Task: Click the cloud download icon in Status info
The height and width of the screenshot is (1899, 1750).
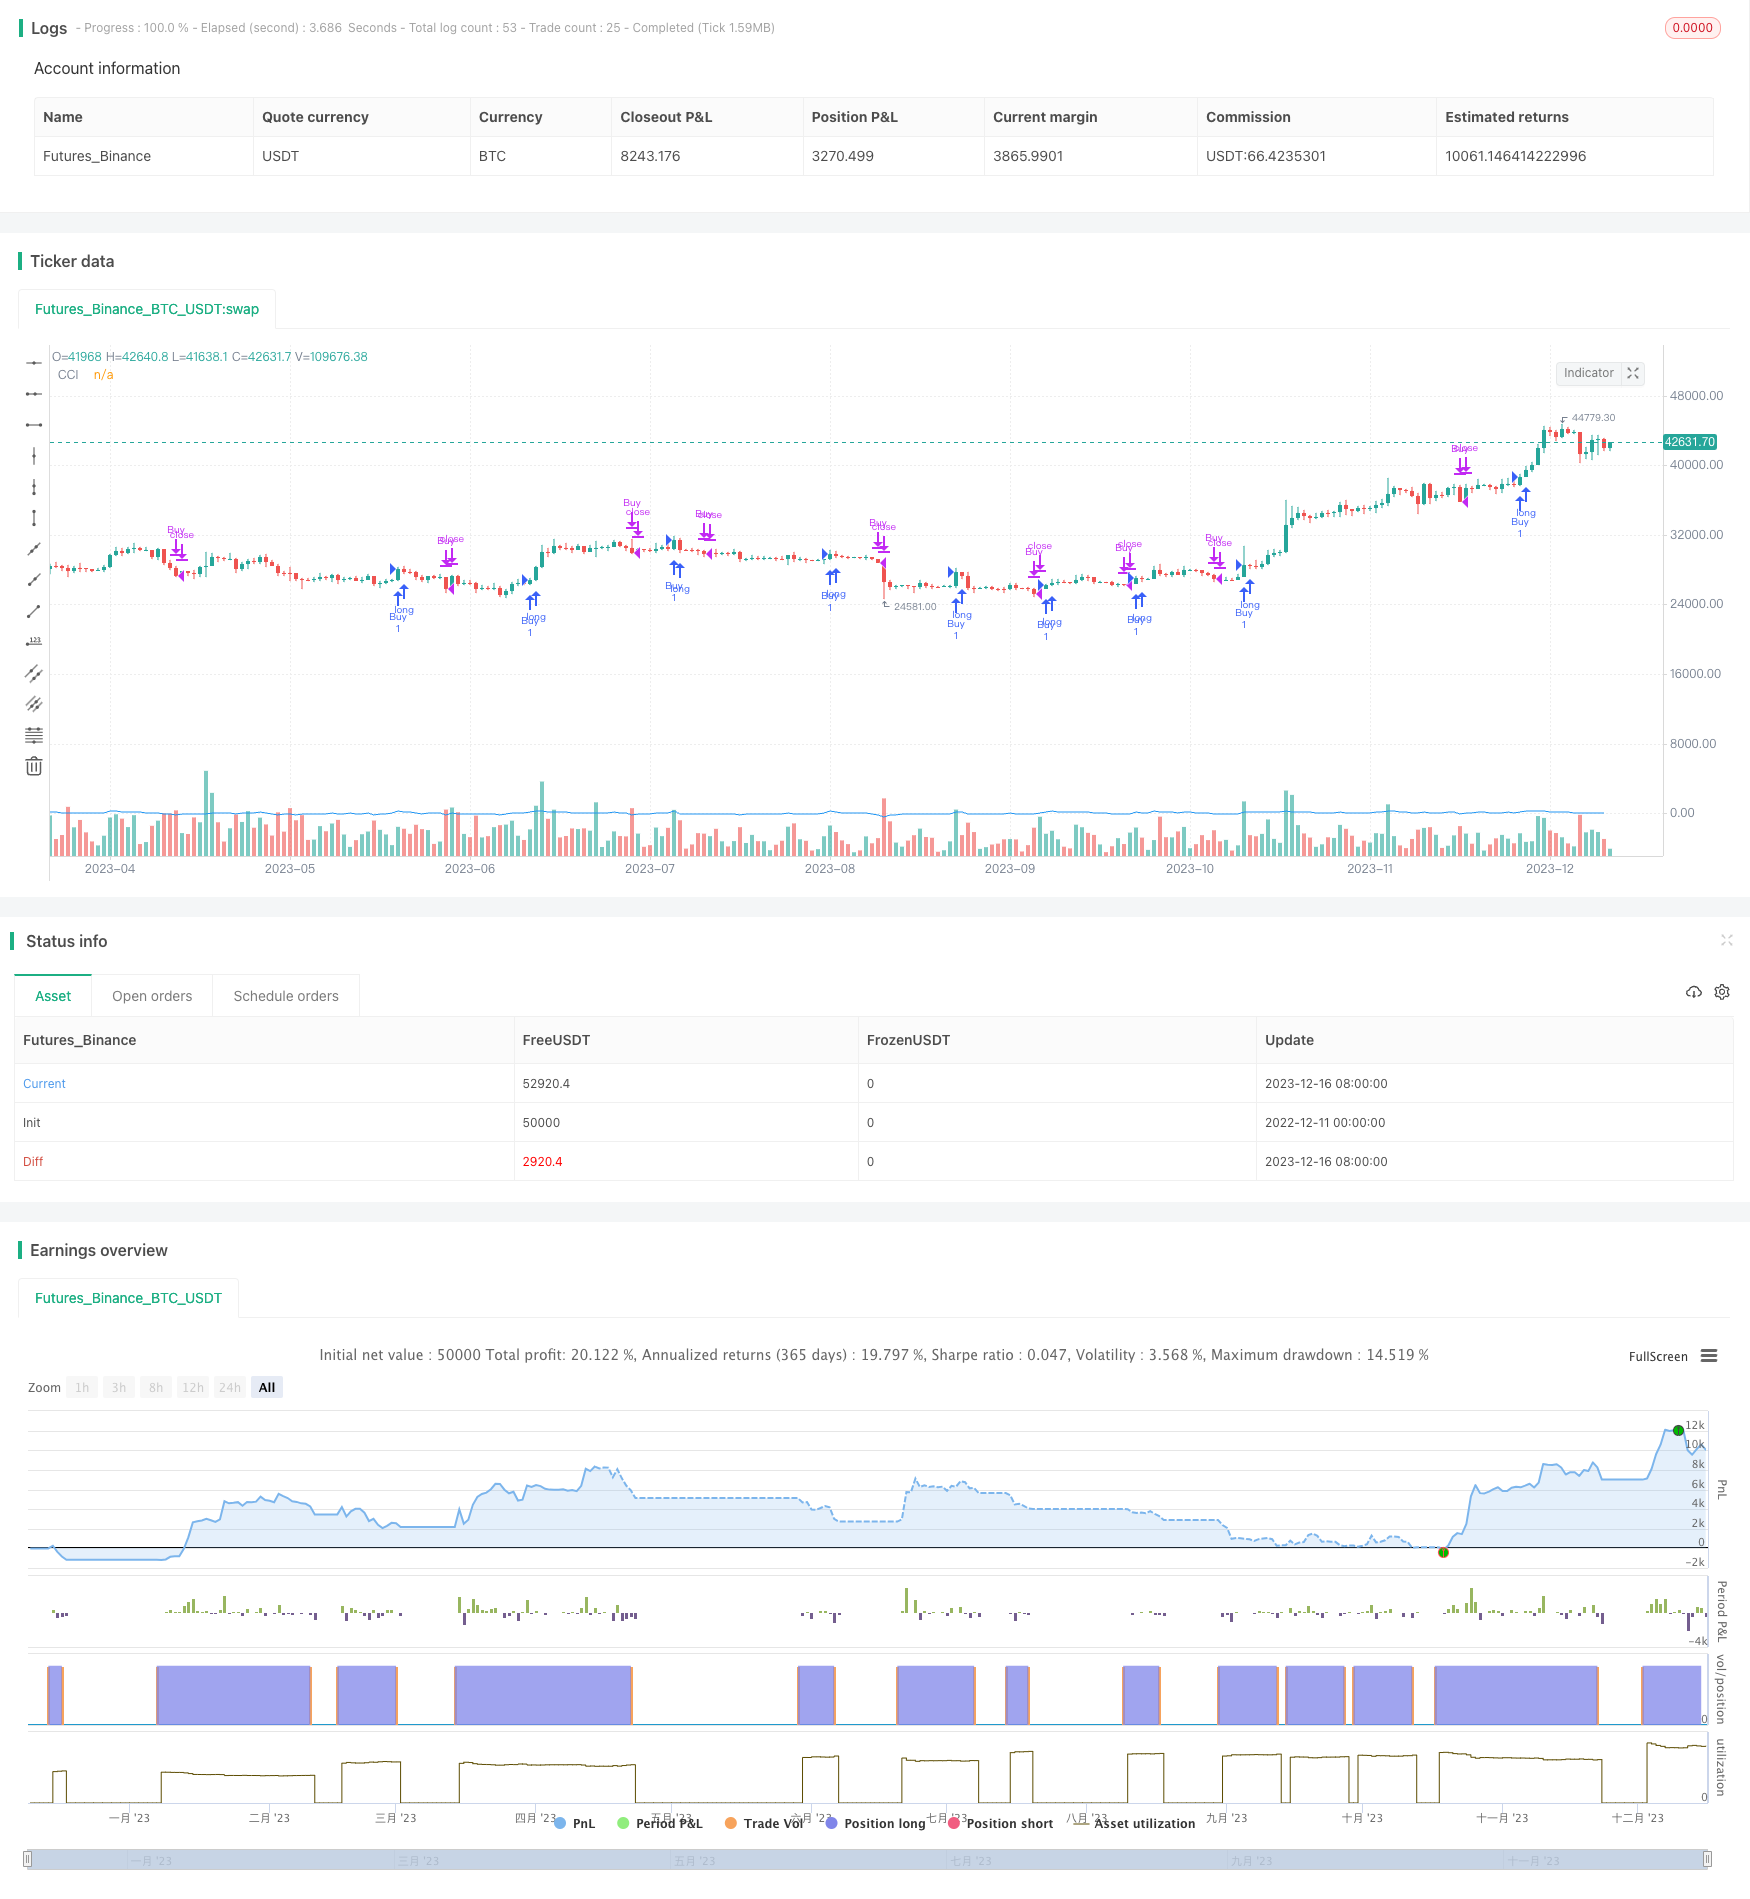Action: (1694, 992)
